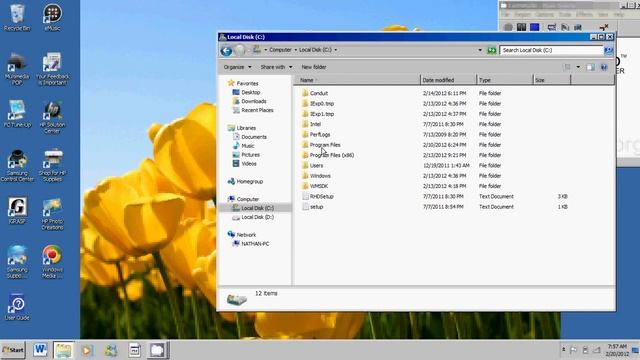Click the search magnifier icon in Explorer
The width and height of the screenshot is (640, 360).
point(609,50)
